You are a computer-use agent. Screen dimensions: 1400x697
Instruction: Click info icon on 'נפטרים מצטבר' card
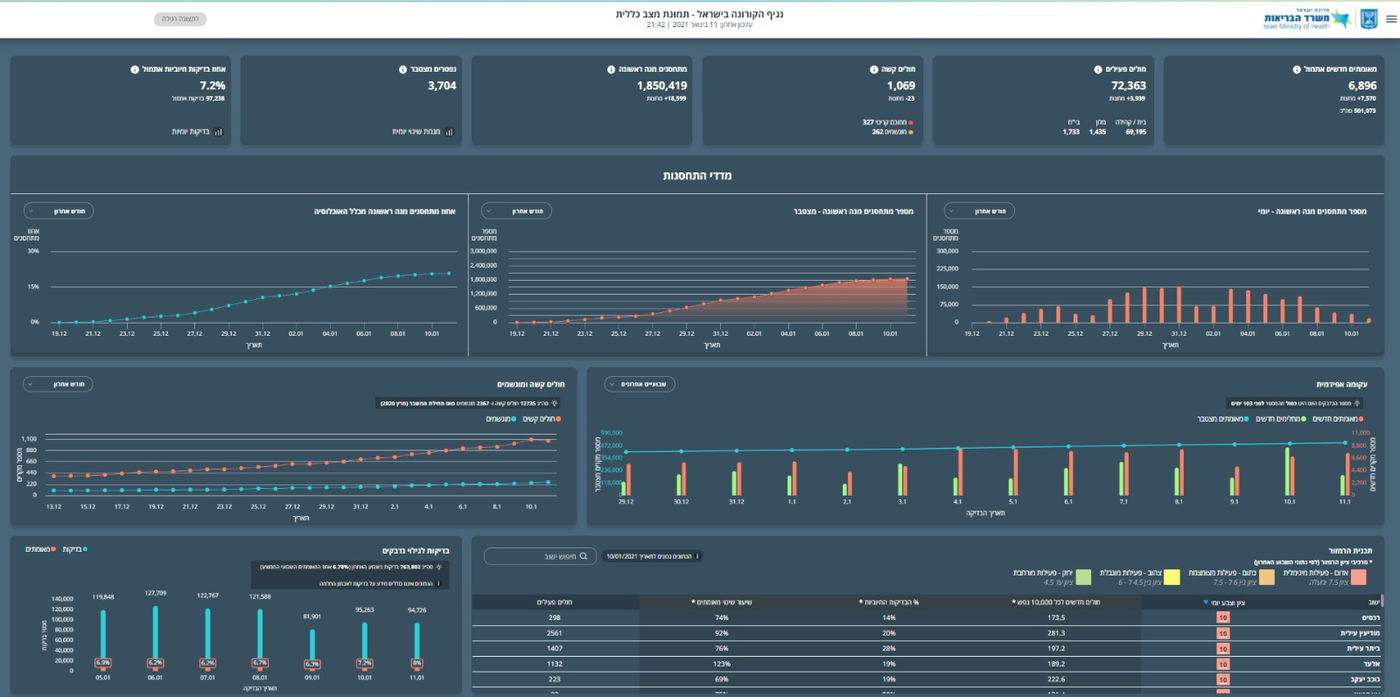coord(402,70)
